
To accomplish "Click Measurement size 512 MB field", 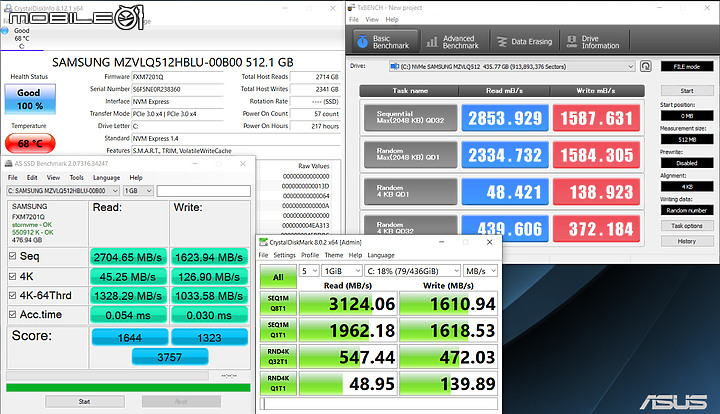I will coord(687,139).
